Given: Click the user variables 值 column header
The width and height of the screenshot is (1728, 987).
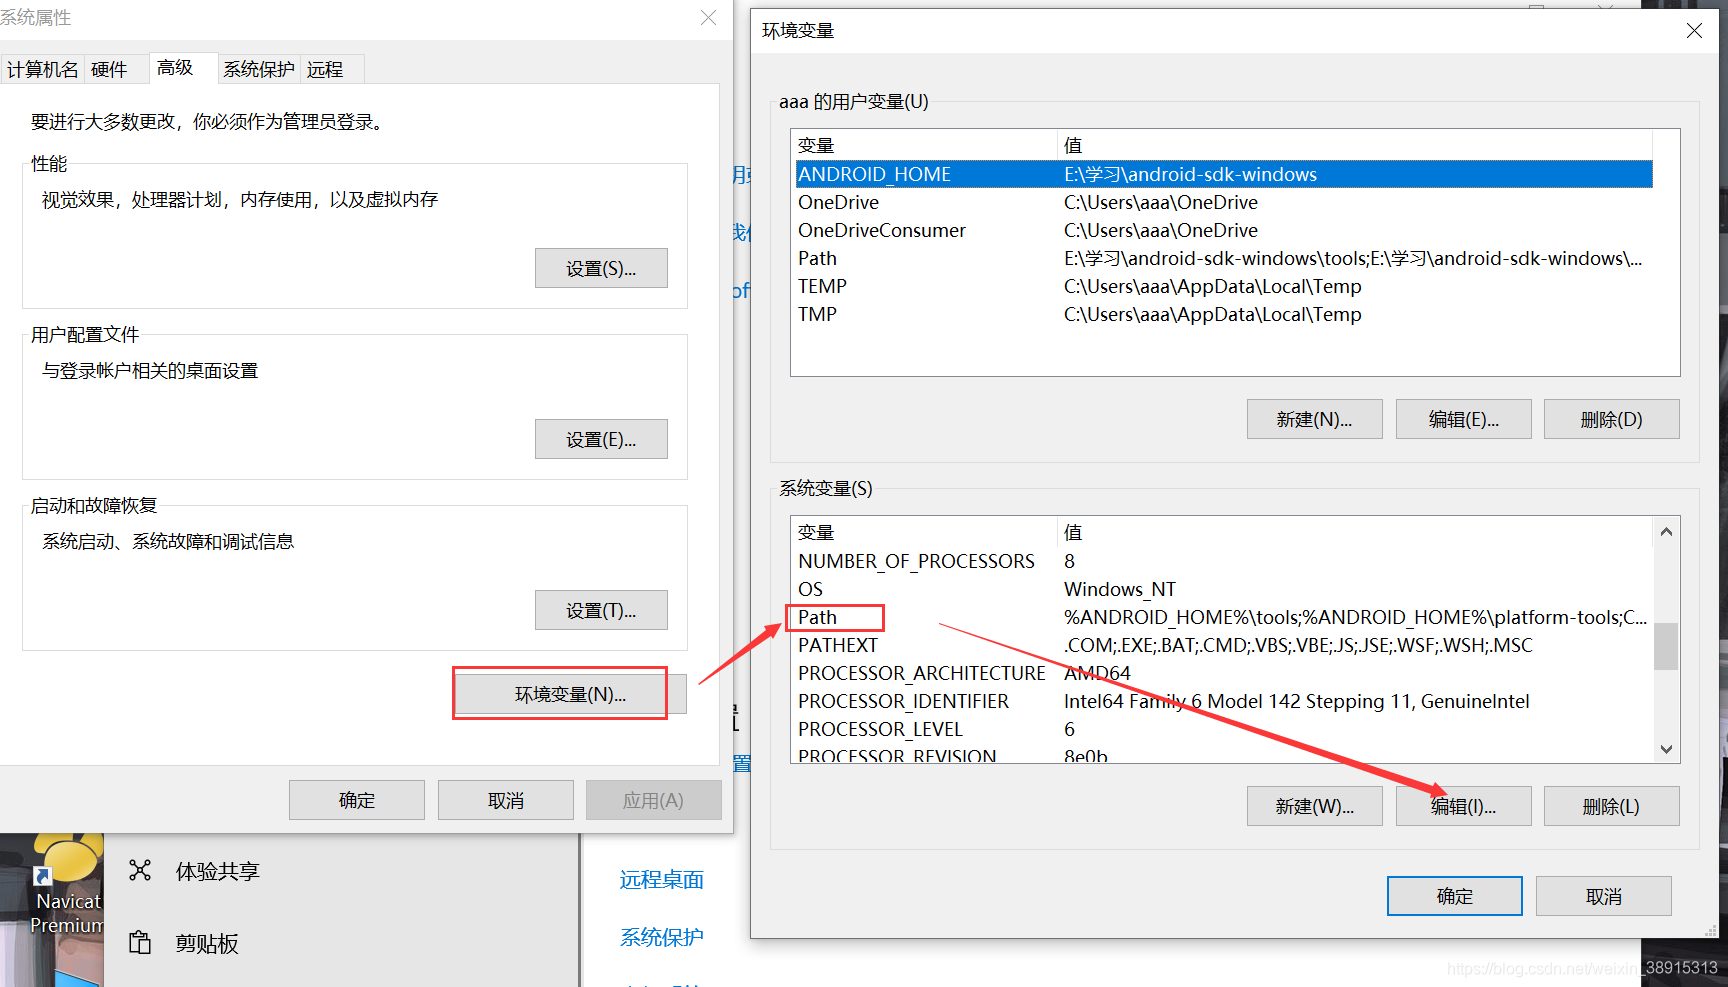Looking at the screenshot, I should (1355, 145).
